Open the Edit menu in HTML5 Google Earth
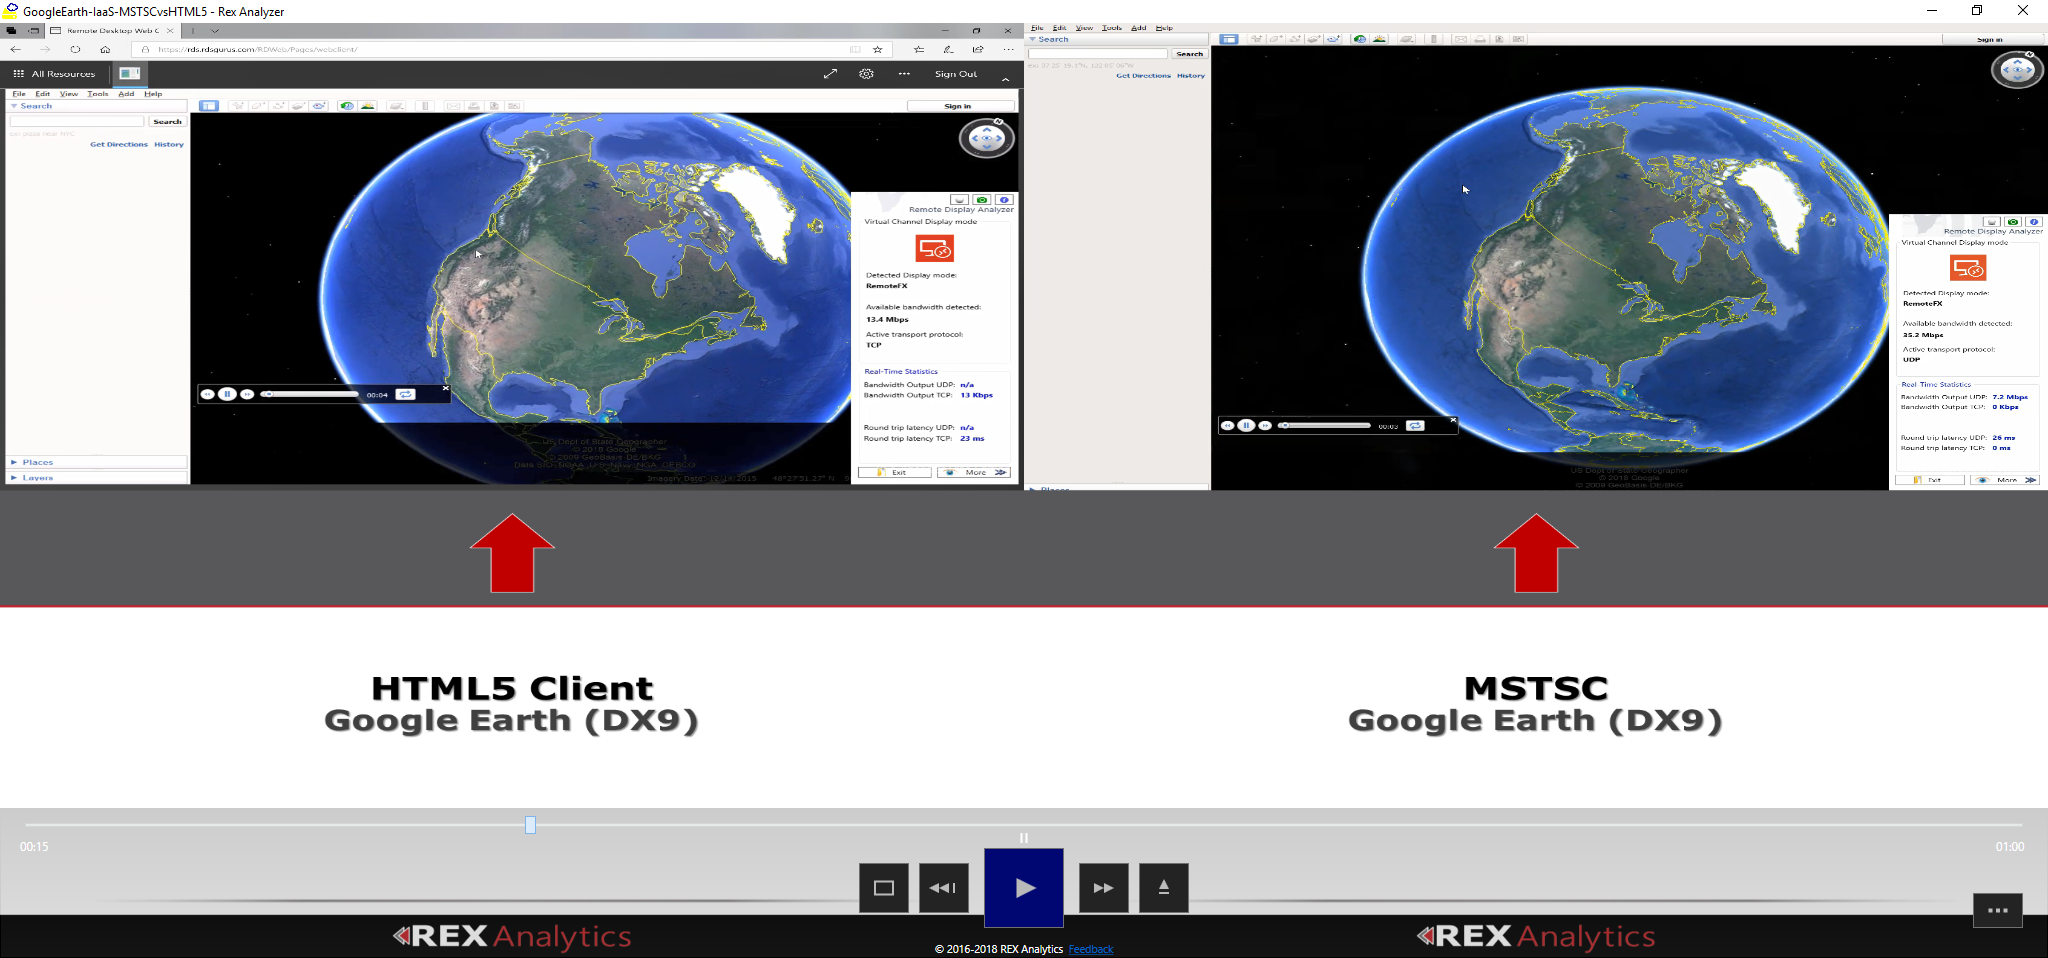Image resolution: width=2048 pixels, height=958 pixels. (42, 94)
